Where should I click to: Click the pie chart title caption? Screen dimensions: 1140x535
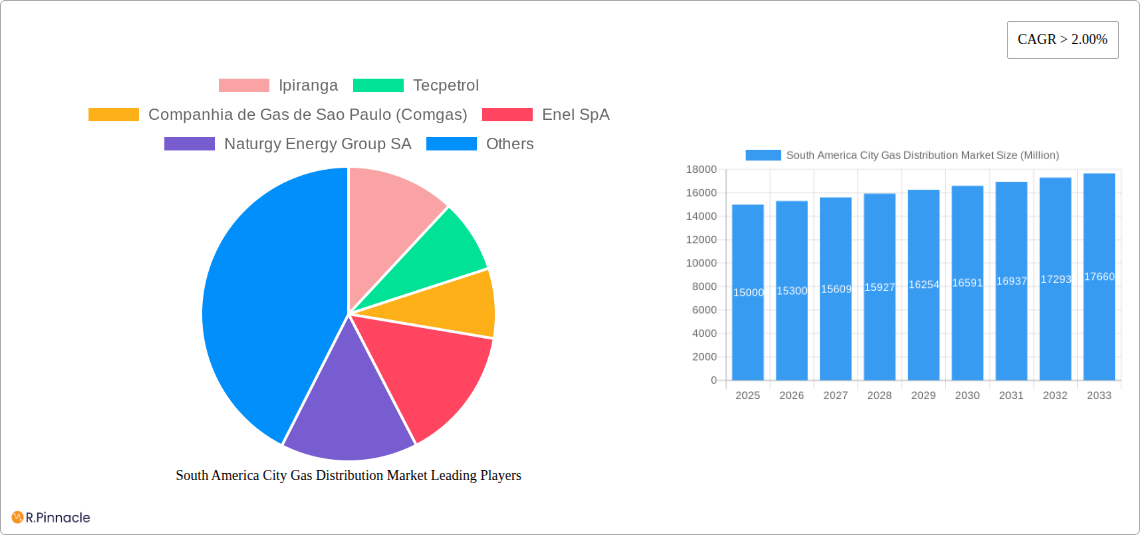pos(349,475)
